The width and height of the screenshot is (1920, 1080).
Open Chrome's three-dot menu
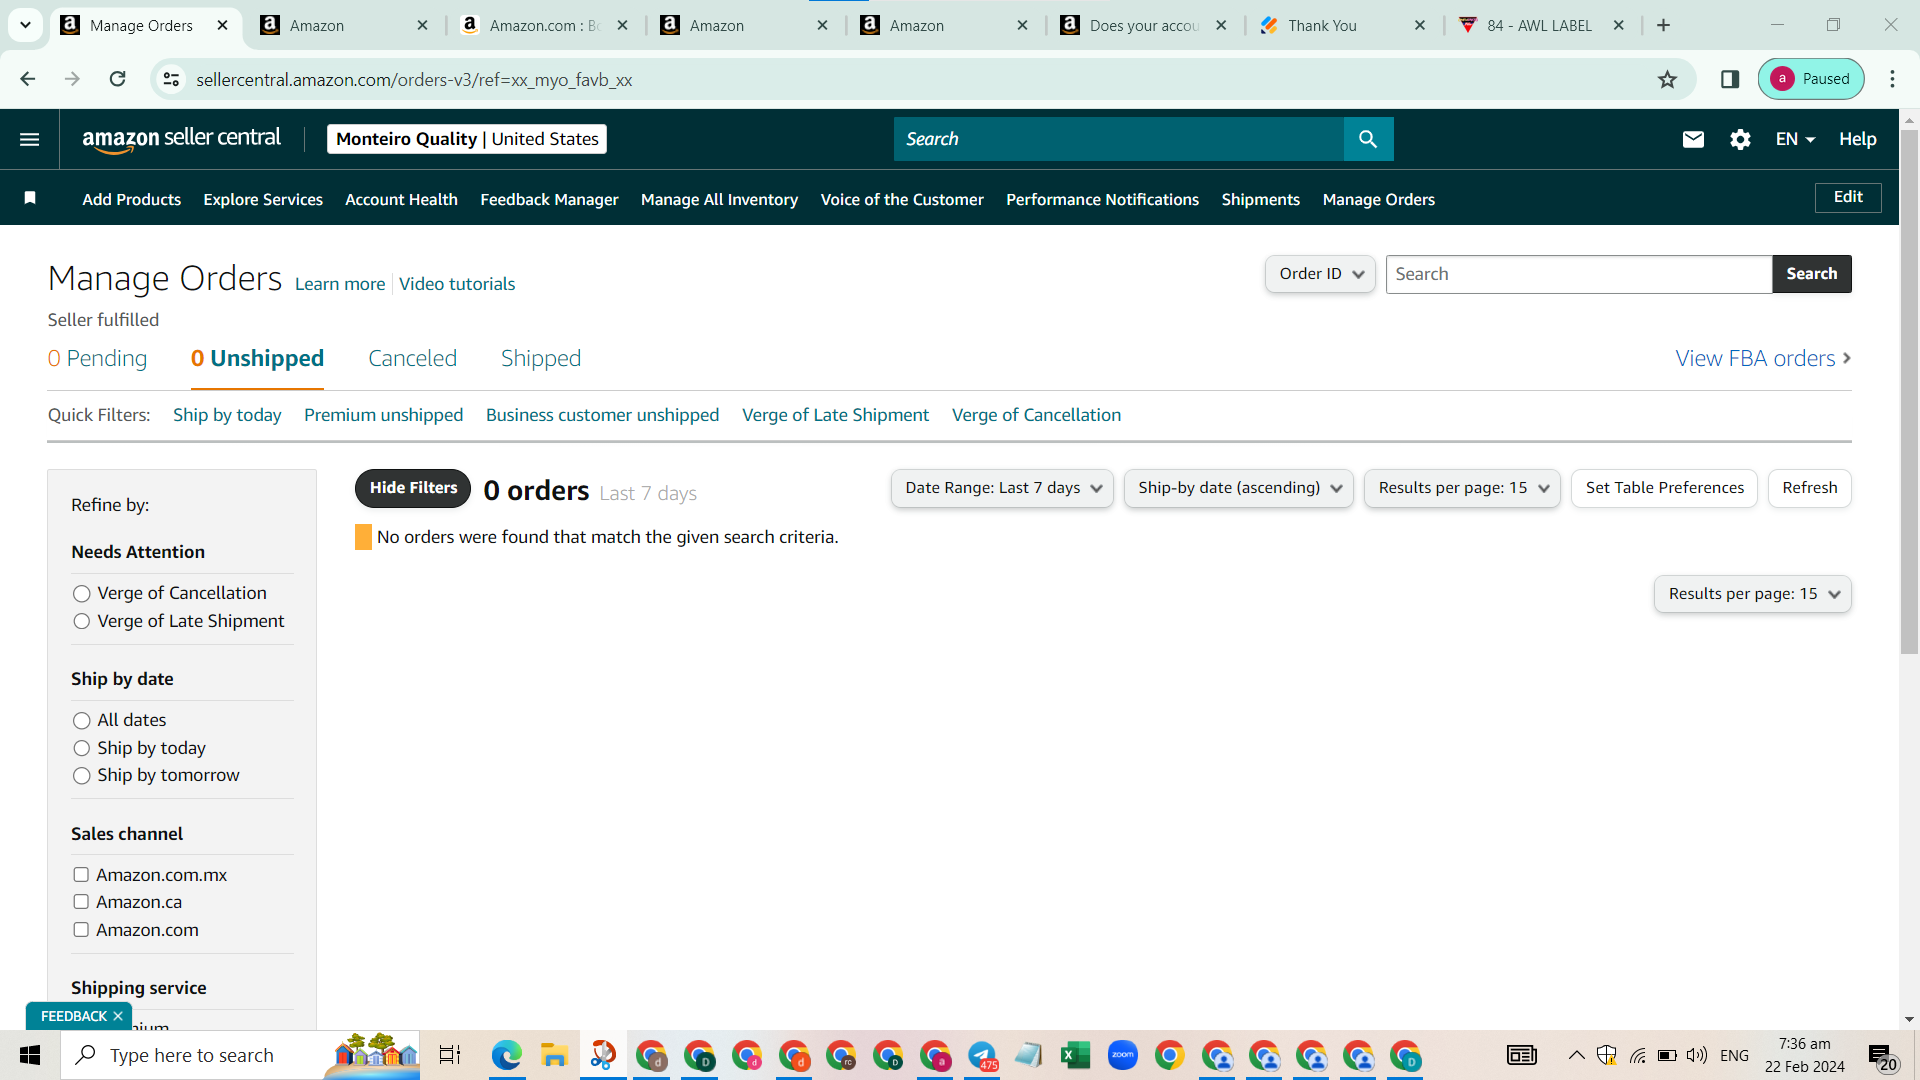click(1892, 79)
